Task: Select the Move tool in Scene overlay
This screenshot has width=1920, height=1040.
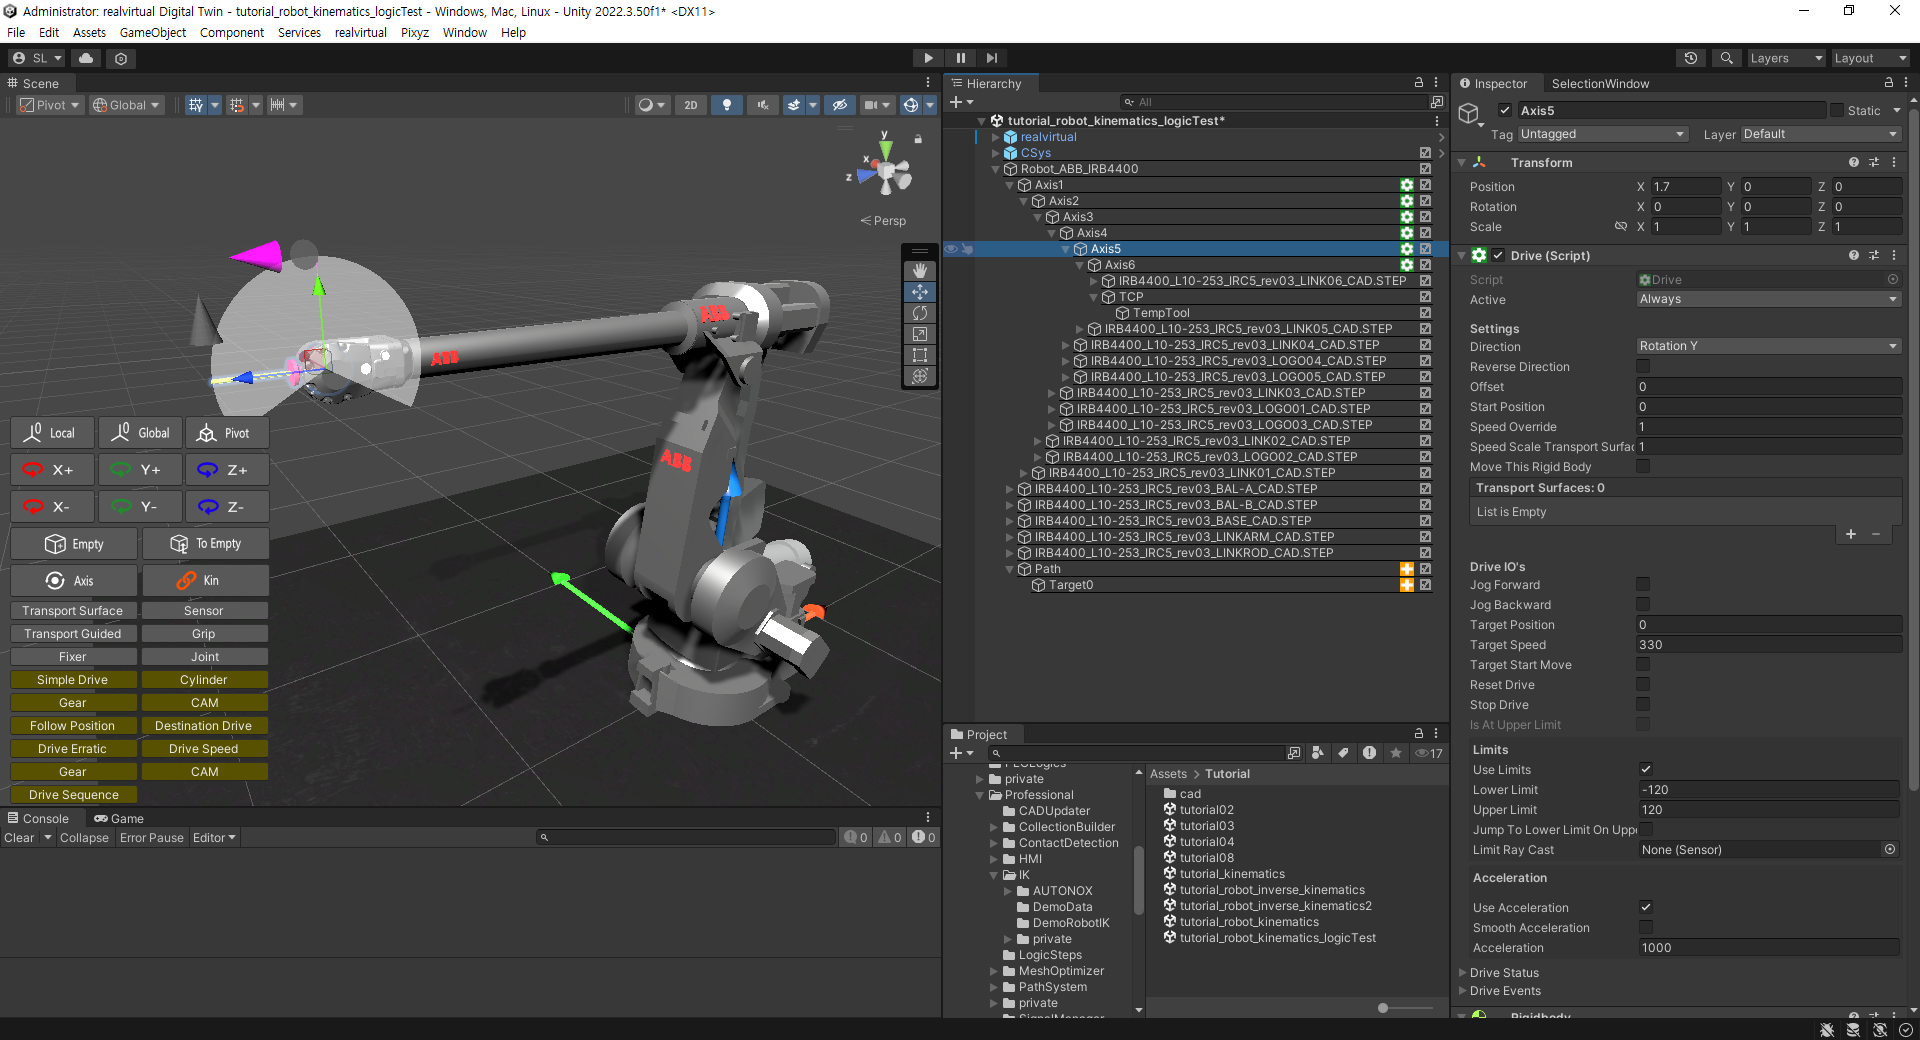Action: tap(920, 292)
